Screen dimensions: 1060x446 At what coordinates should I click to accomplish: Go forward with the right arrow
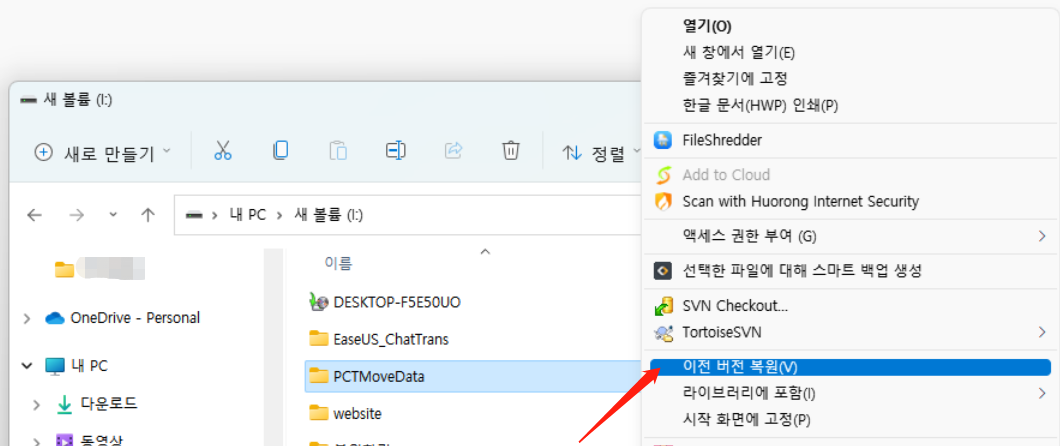77,215
